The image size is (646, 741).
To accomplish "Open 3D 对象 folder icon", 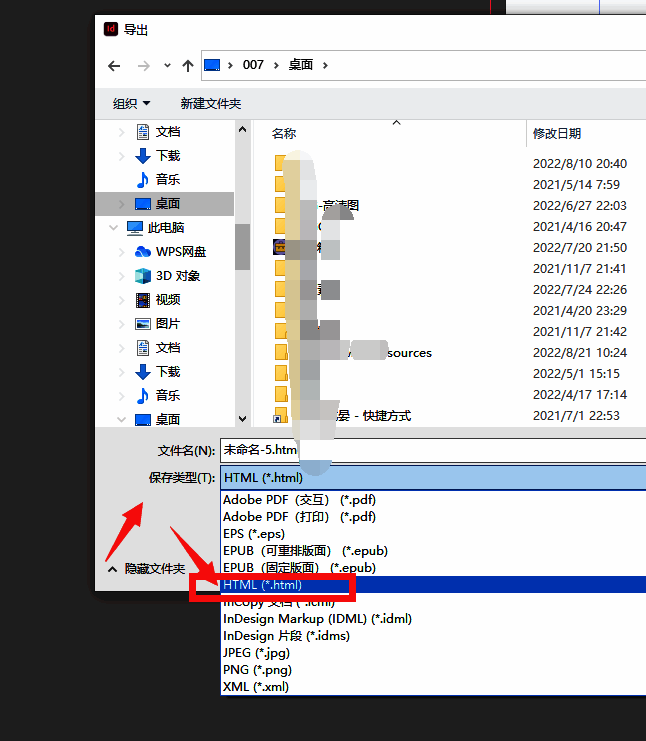I will click(x=143, y=276).
